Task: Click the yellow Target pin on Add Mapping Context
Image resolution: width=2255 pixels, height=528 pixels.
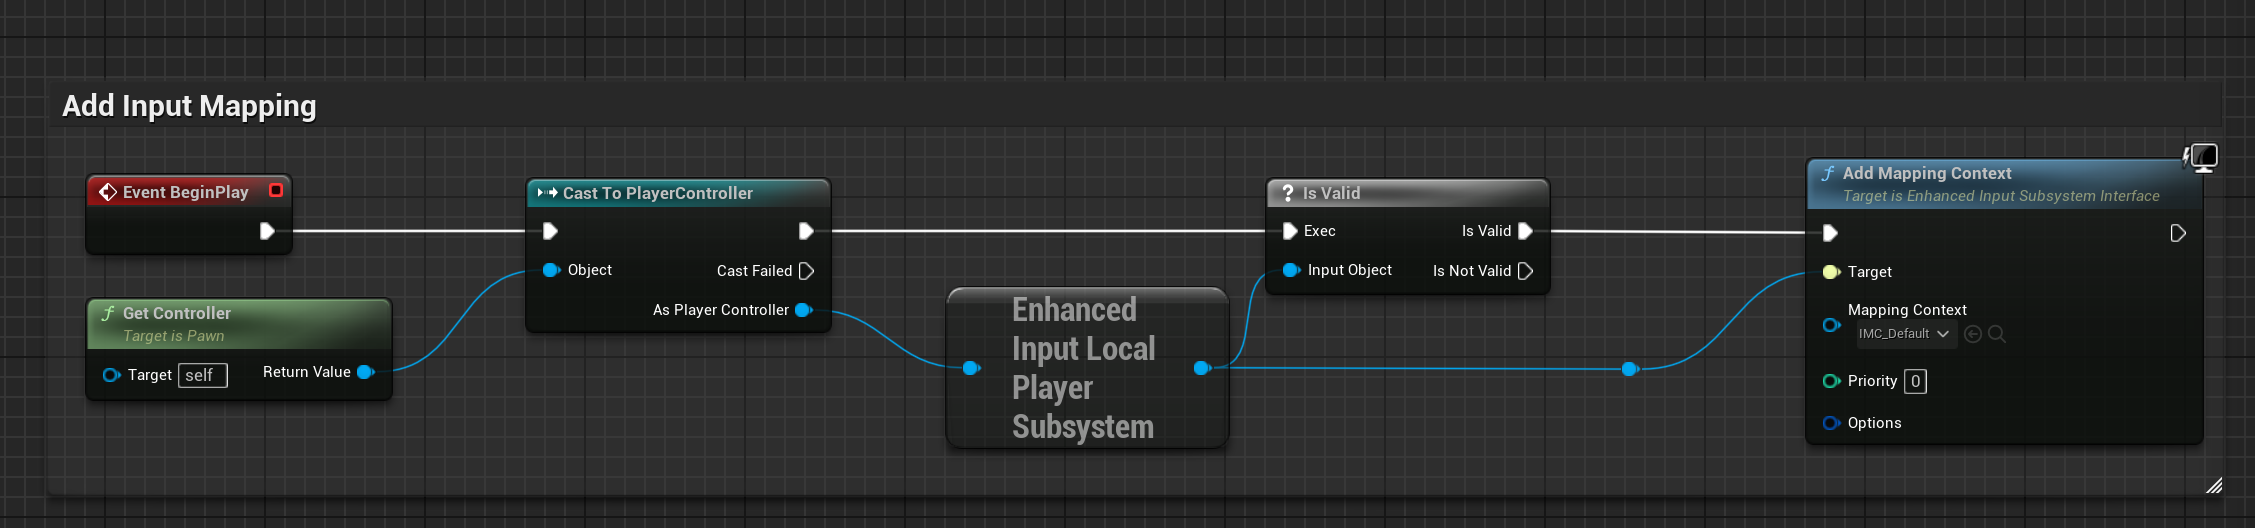Action: point(1830,272)
